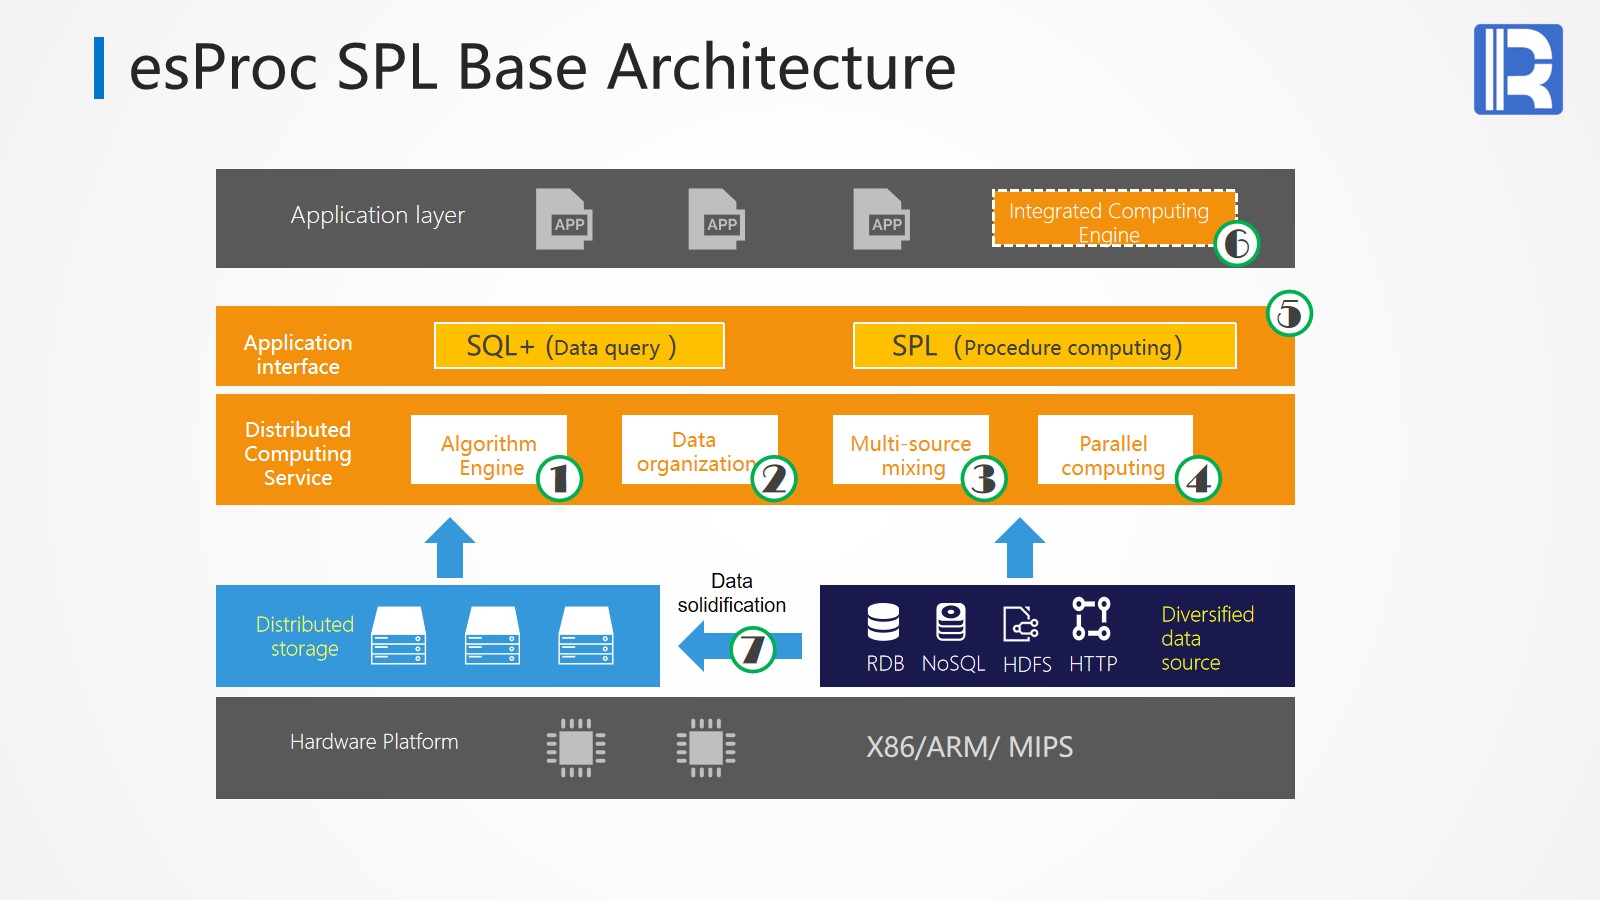Select the Multi-source mixing box
Screen dimensions: 1600x900
tap(910, 450)
